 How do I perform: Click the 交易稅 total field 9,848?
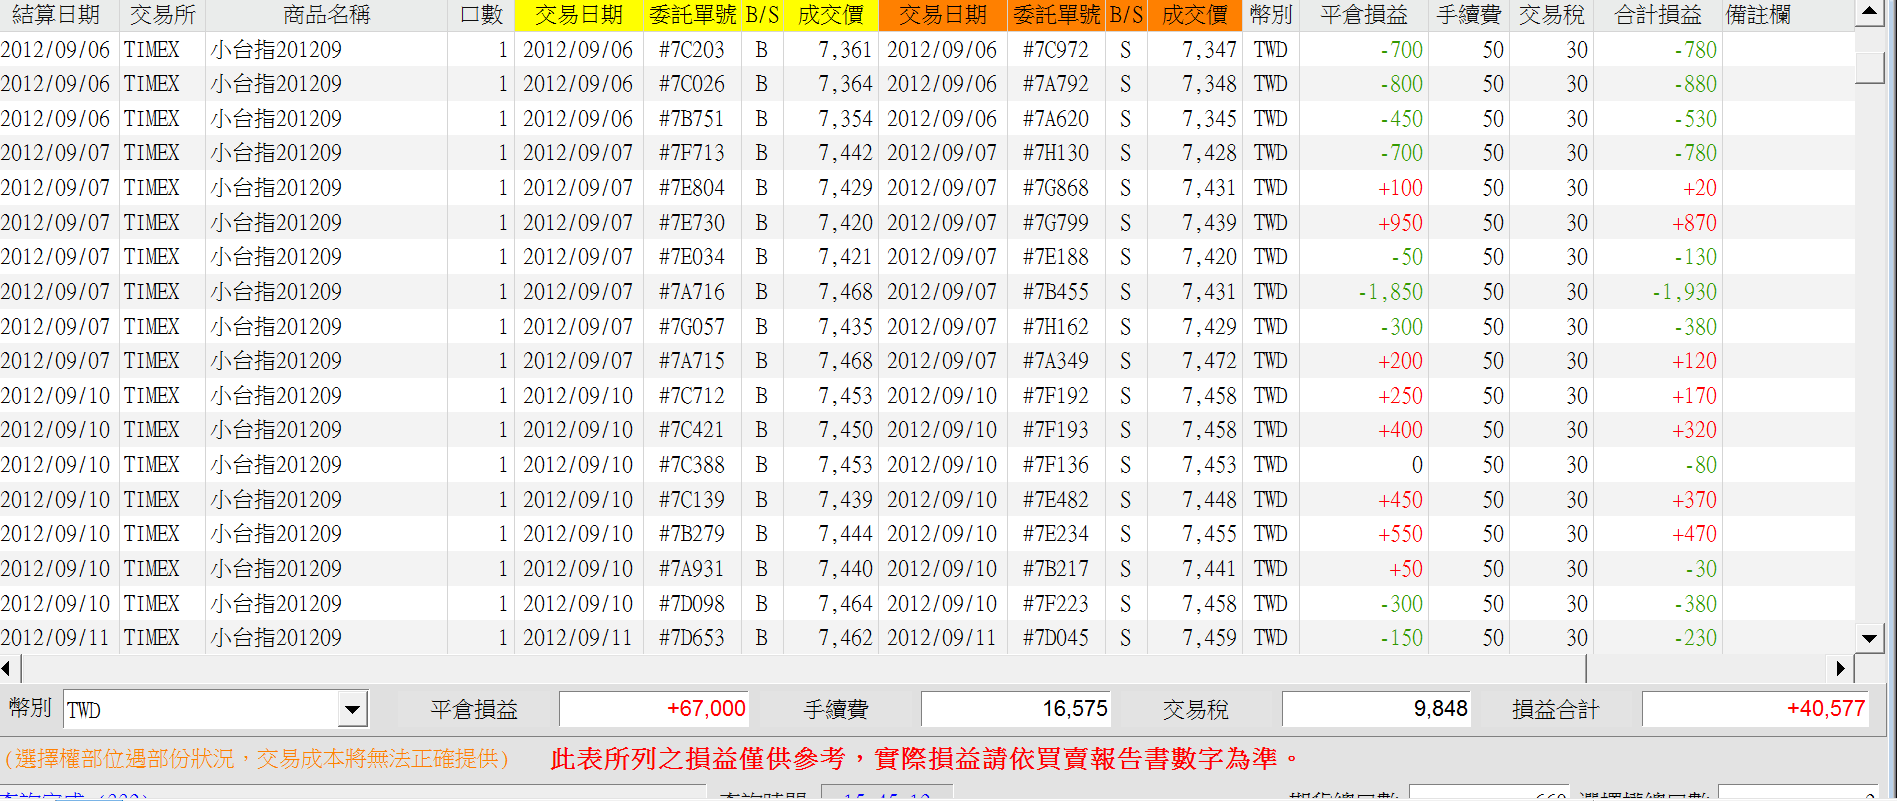(x=1377, y=709)
